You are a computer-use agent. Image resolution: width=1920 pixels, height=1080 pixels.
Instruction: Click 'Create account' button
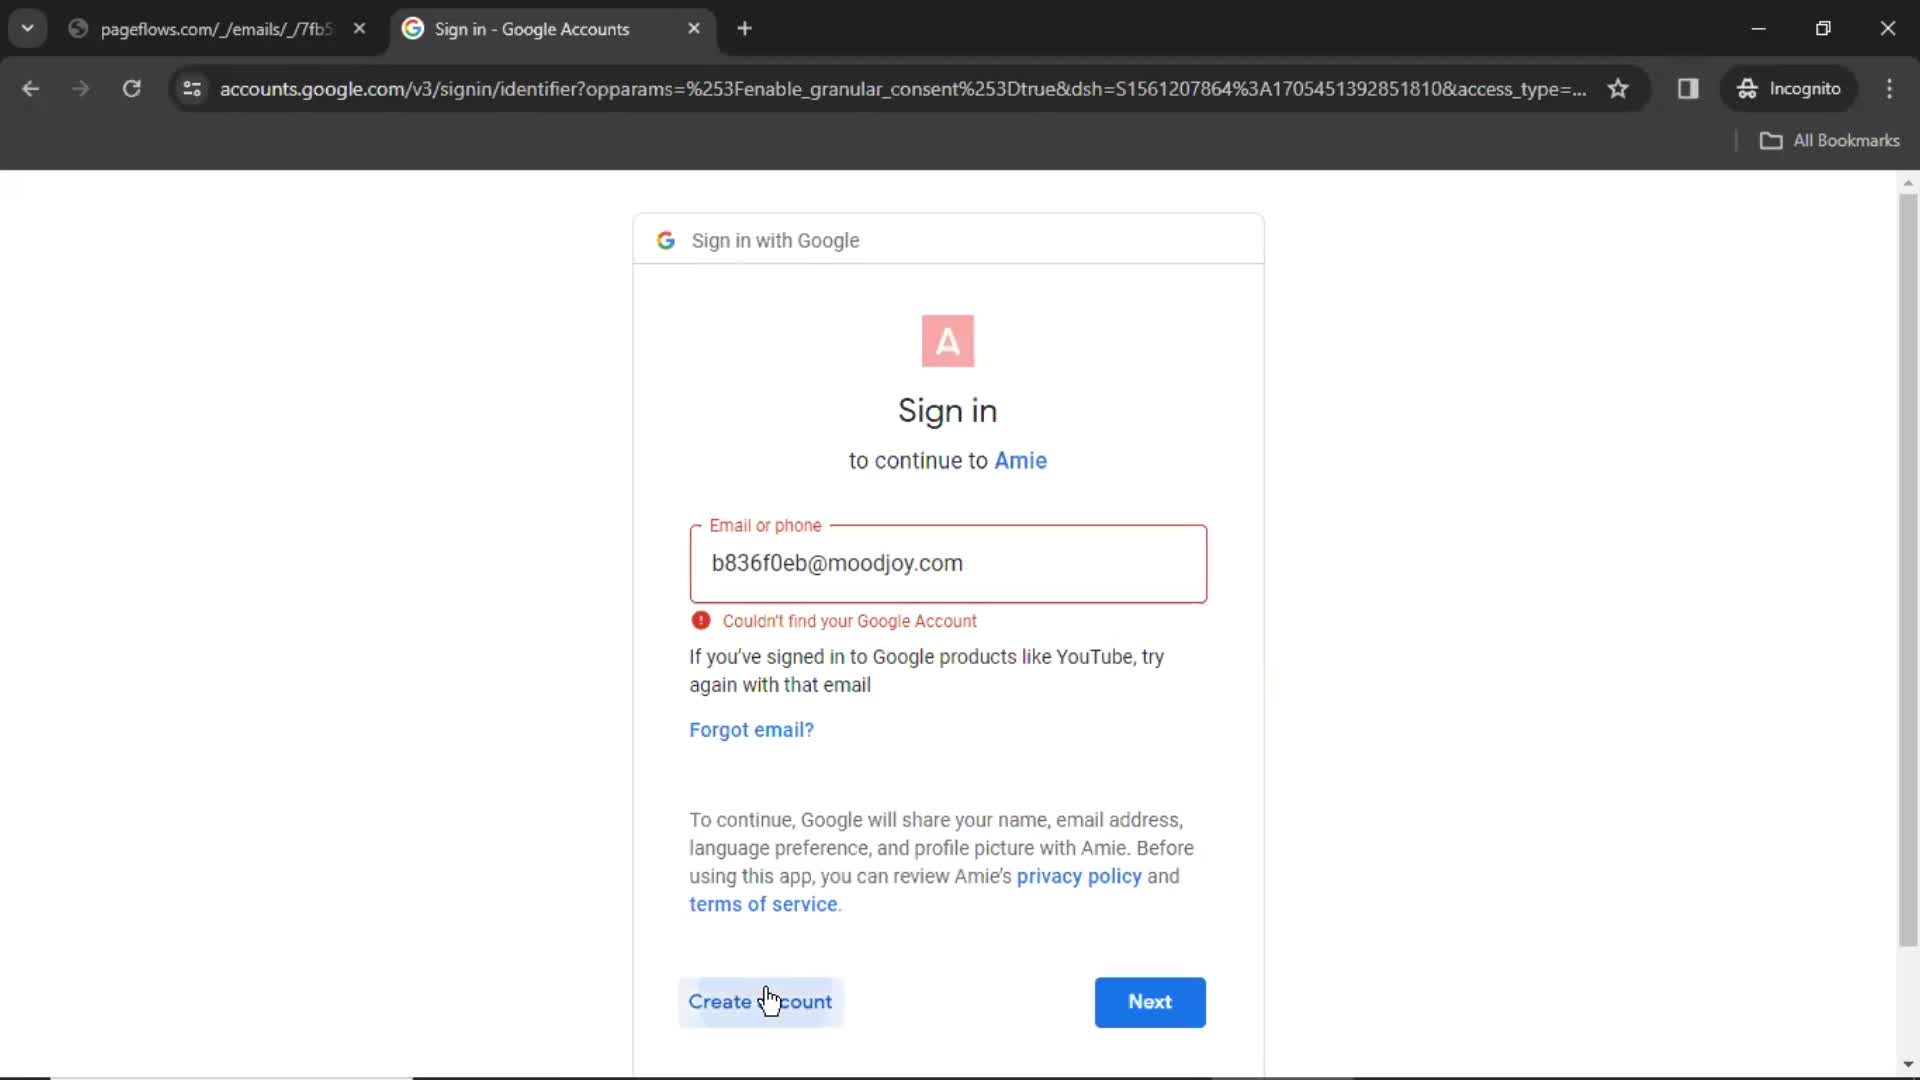761,1001
